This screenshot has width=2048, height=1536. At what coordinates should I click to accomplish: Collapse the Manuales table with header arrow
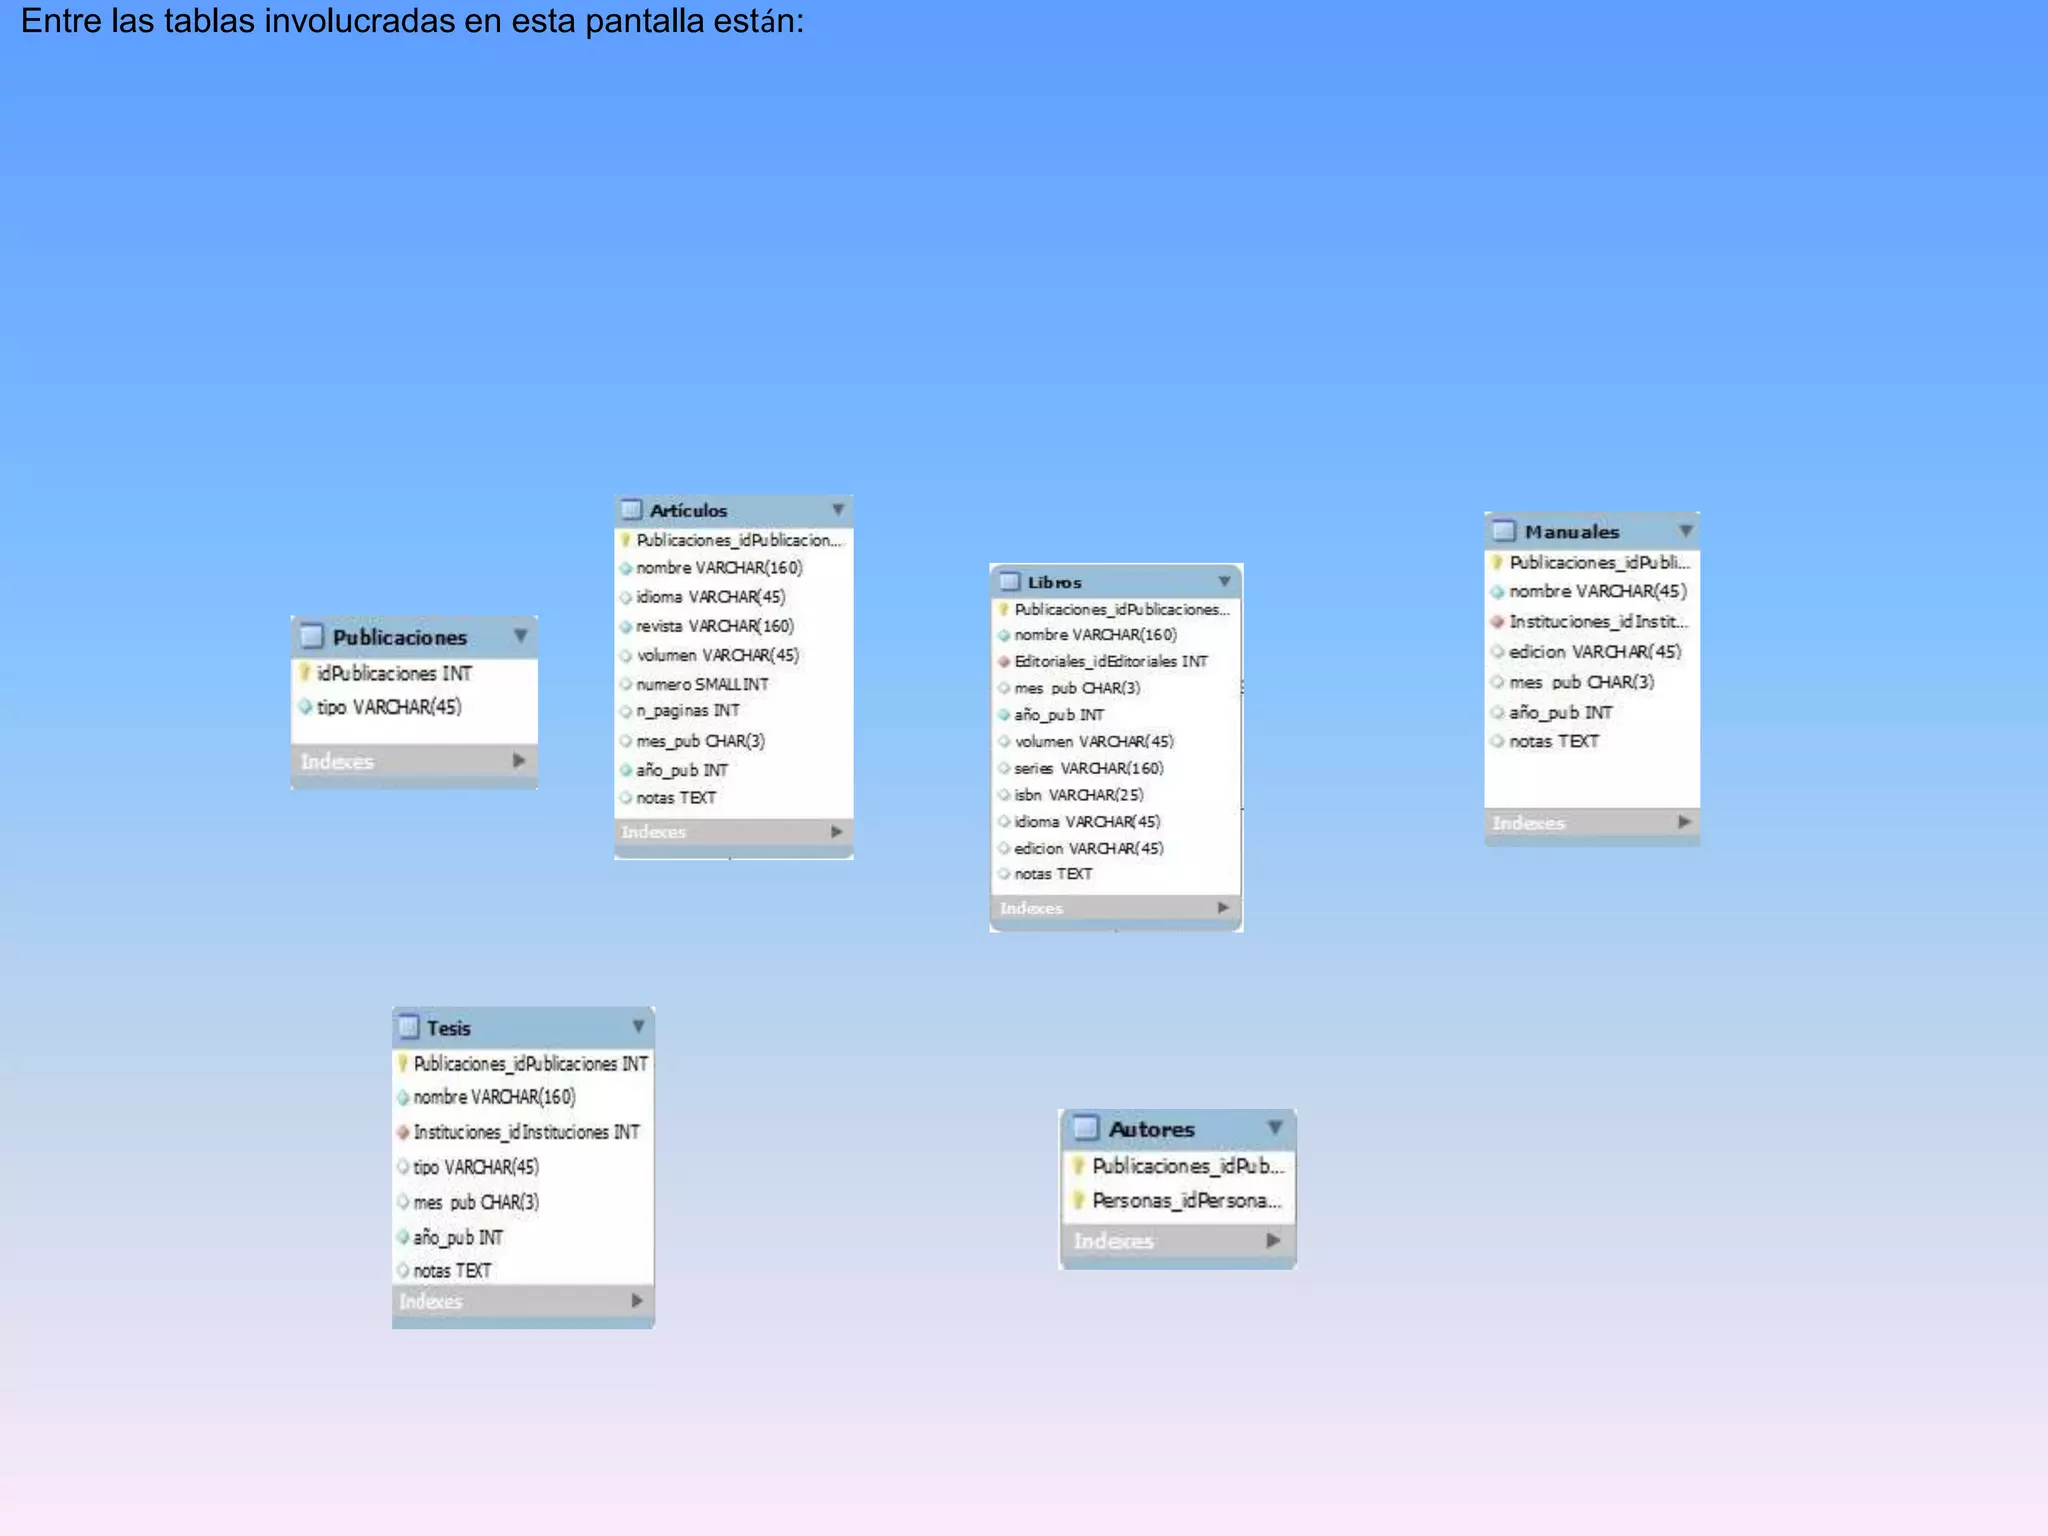tap(1686, 531)
